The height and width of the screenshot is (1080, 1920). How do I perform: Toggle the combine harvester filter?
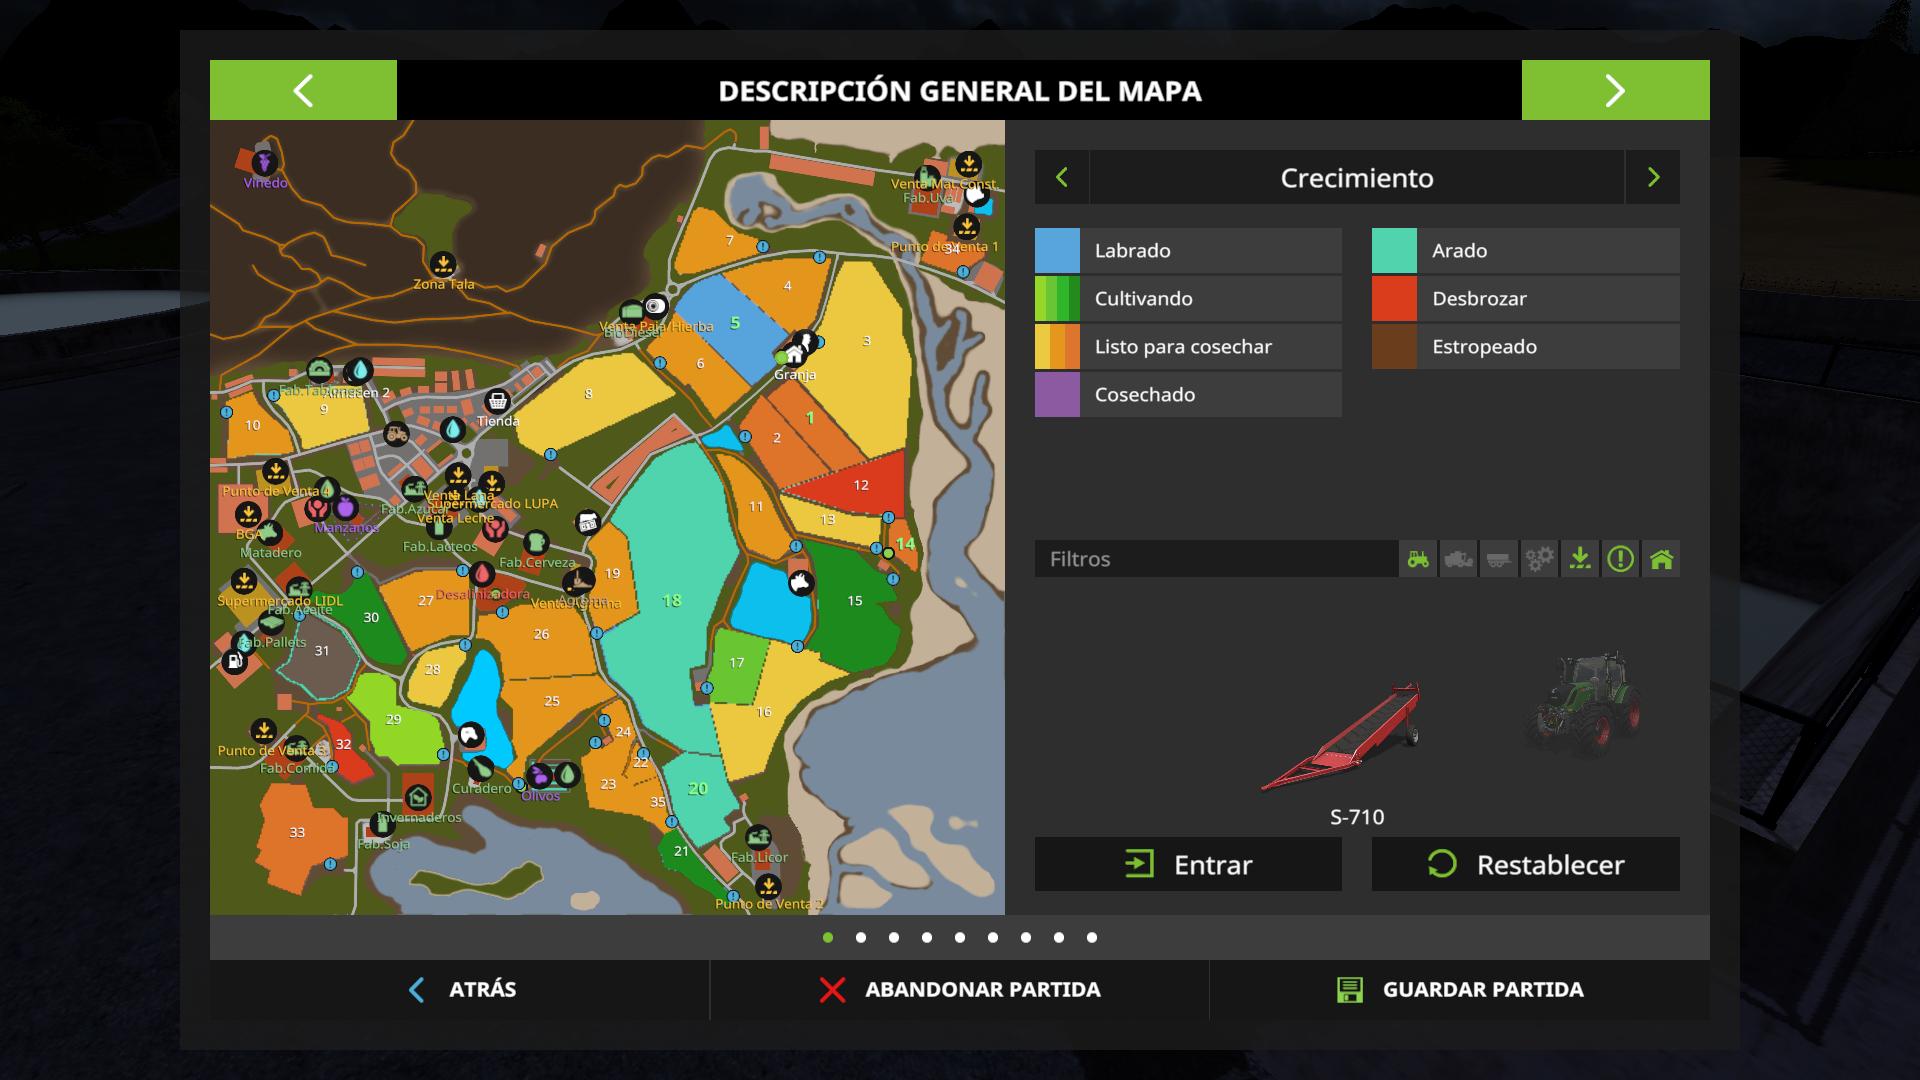tap(1458, 559)
